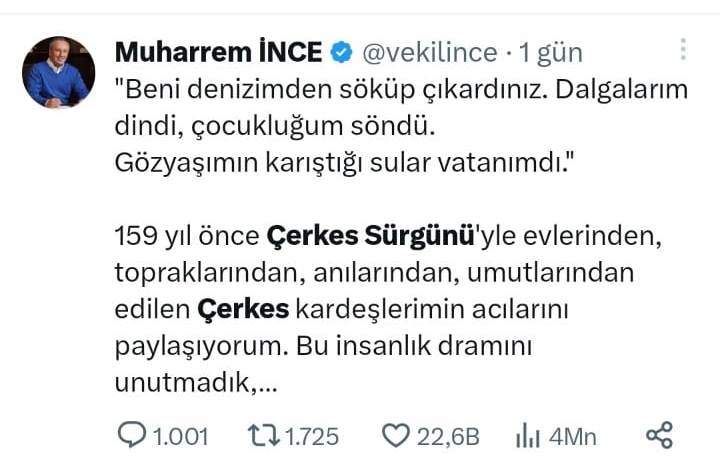
Task: Open the three-dot more options menu
Action: pyautogui.click(x=683, y=49)
